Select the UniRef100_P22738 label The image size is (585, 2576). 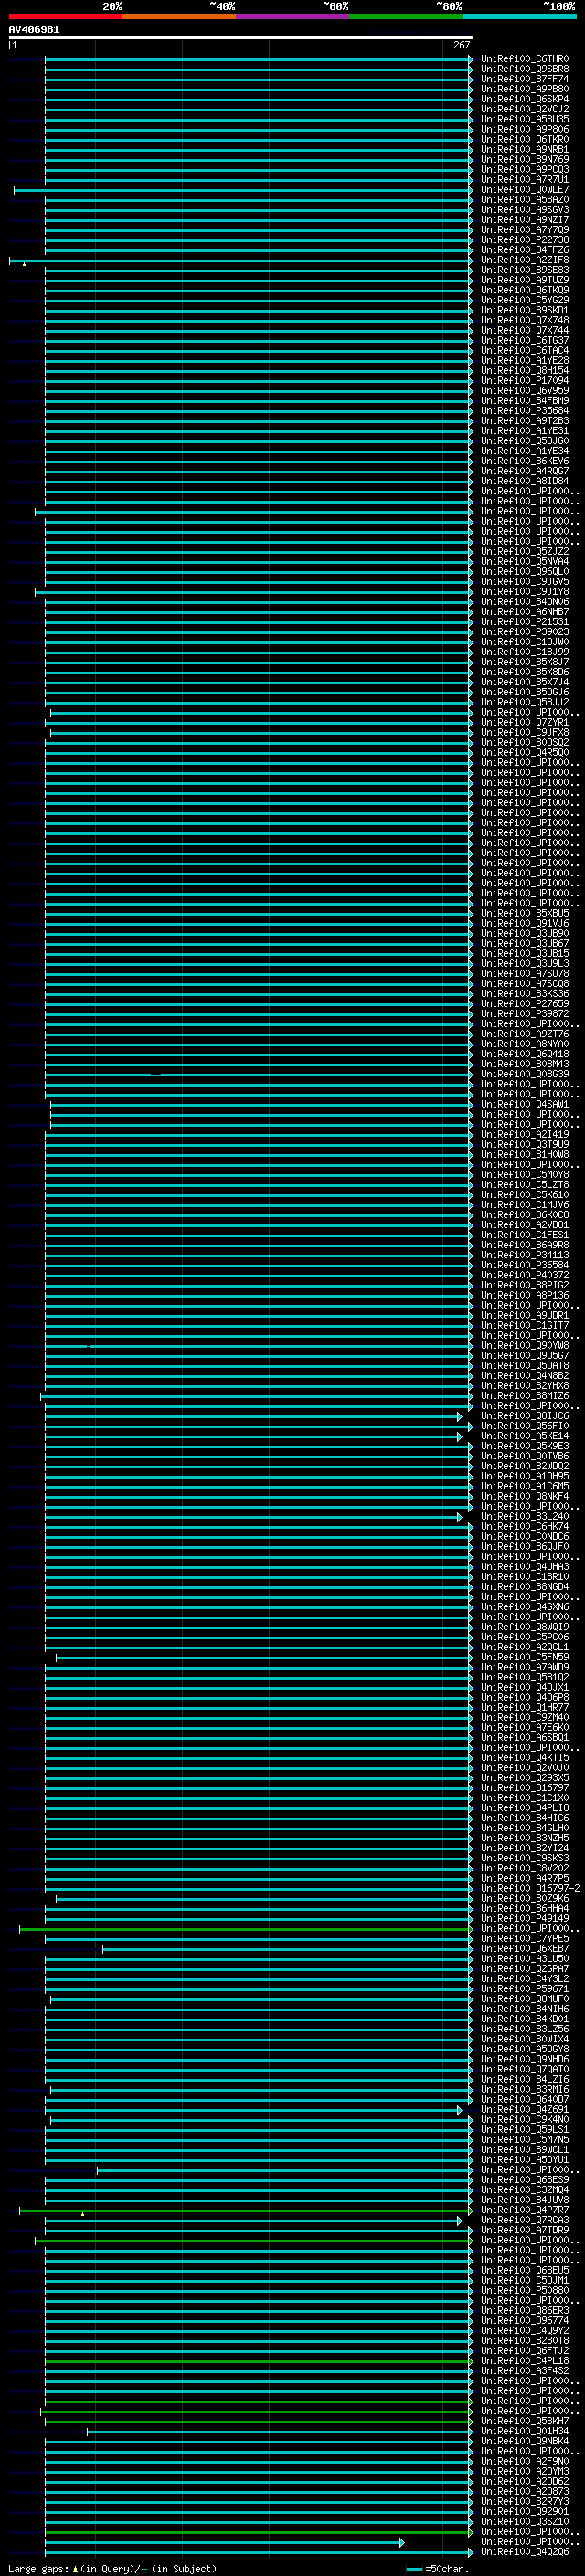click(524, 240)
